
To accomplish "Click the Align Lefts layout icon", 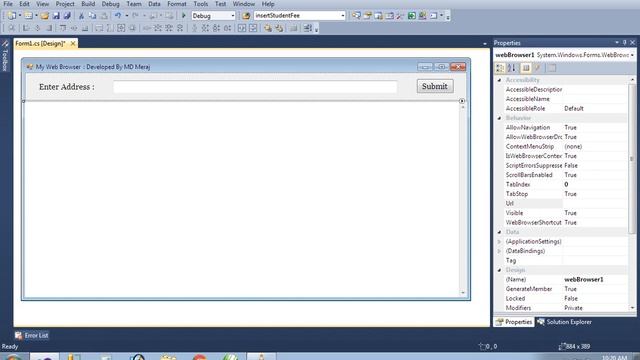I will tap(26, 28).
